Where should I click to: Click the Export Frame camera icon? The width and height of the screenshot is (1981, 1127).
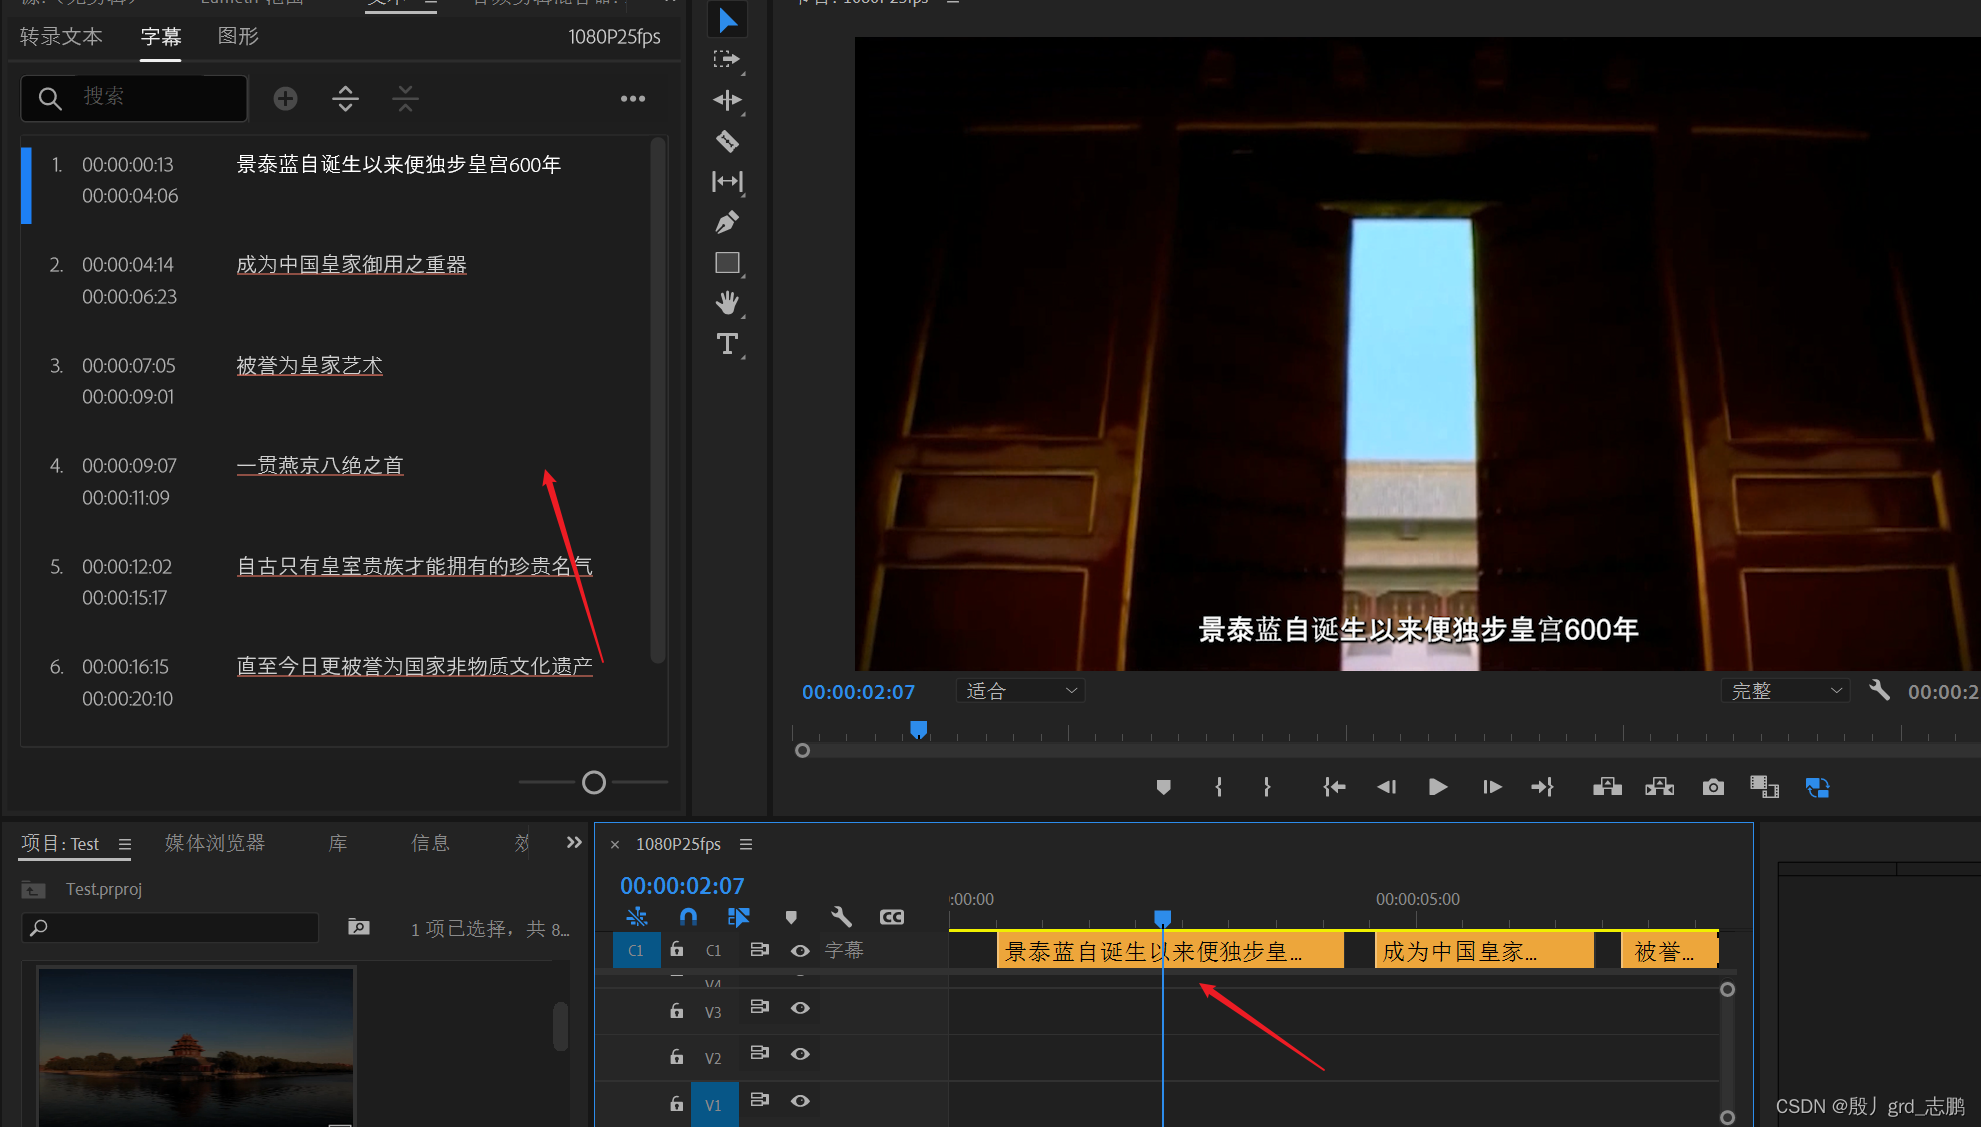(x=1713, y=788)
